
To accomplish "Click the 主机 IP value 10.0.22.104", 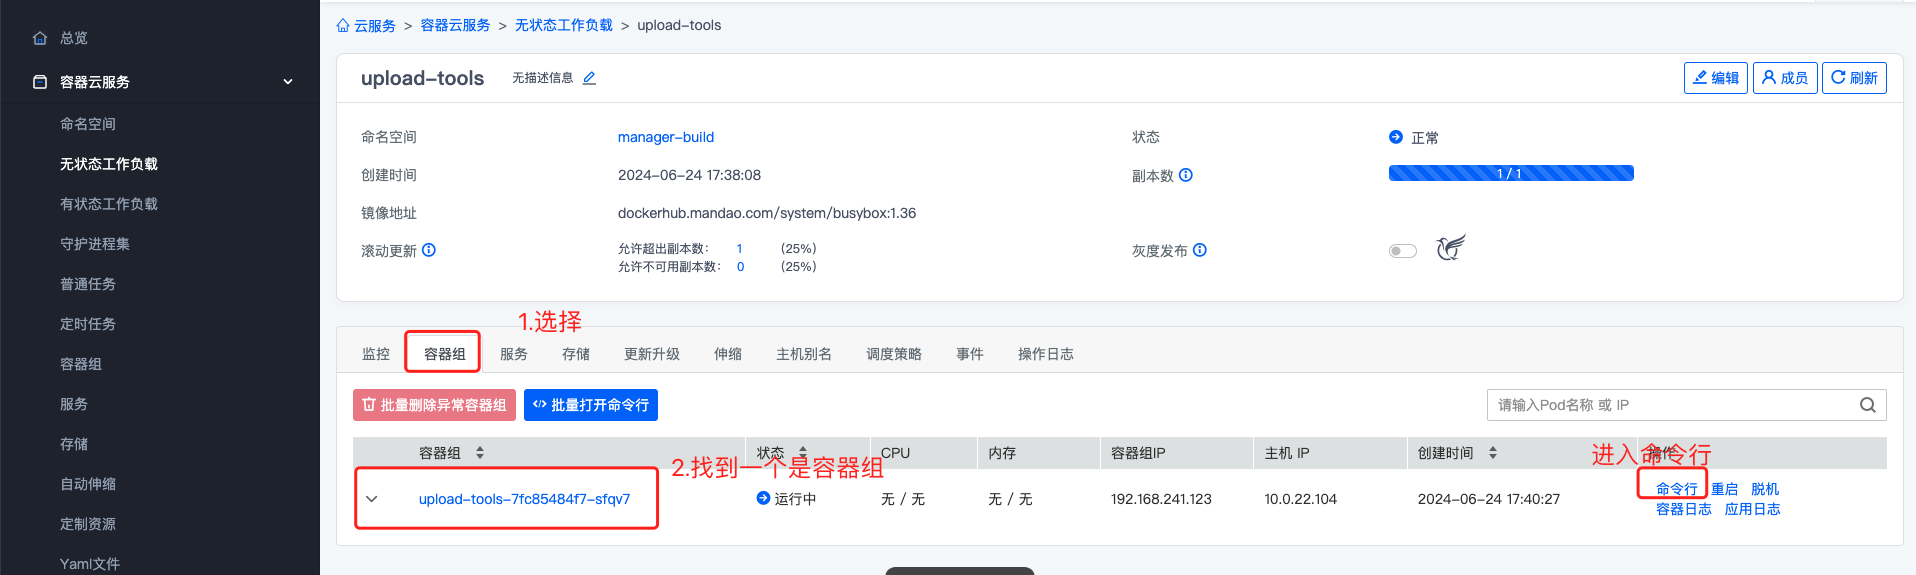I will pos(1300,499).
